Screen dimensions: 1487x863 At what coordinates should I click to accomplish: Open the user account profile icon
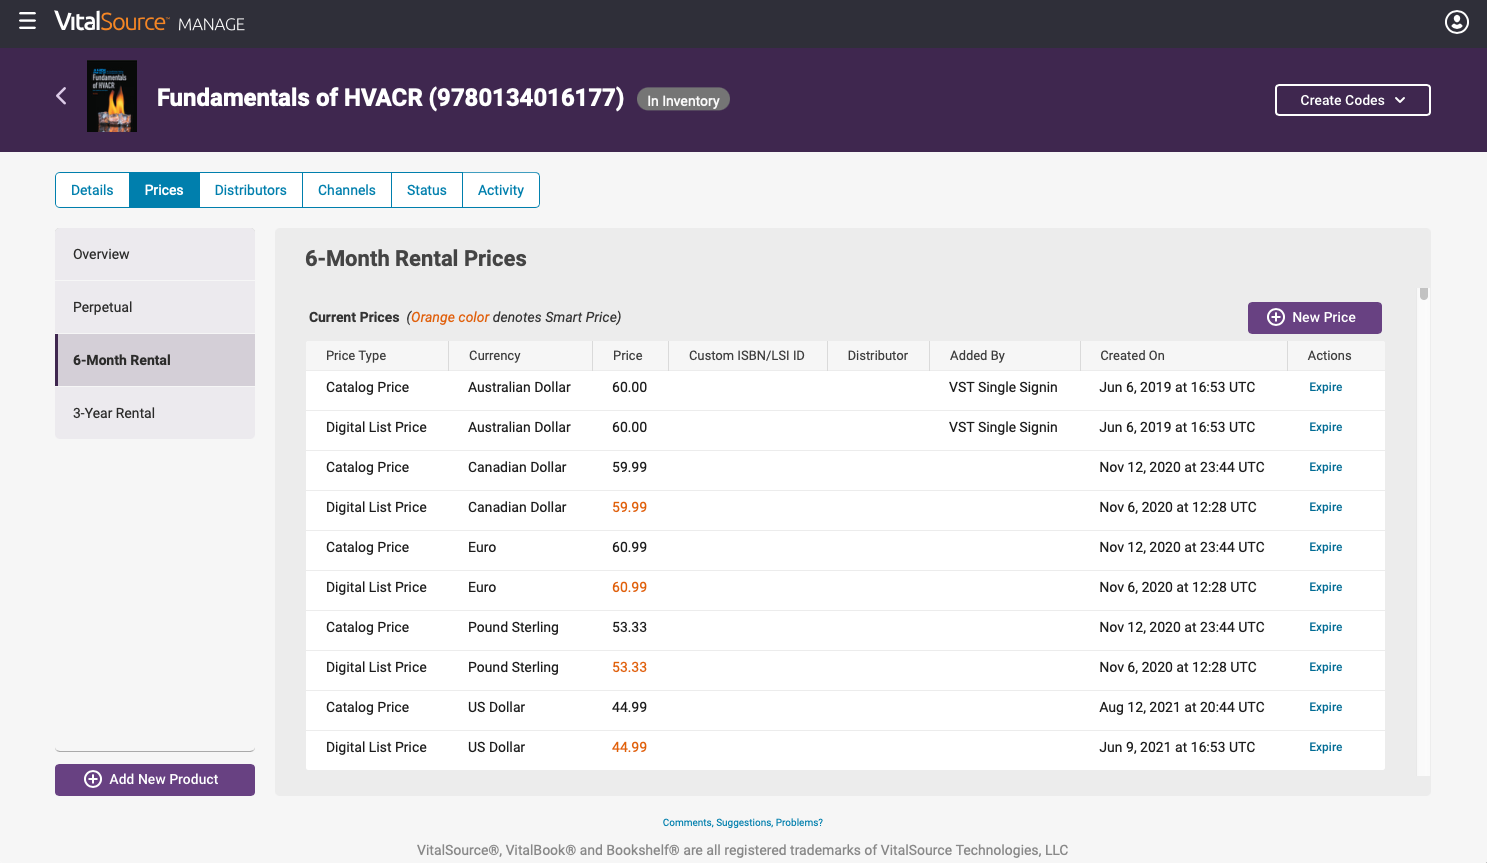pos(1456,22)
